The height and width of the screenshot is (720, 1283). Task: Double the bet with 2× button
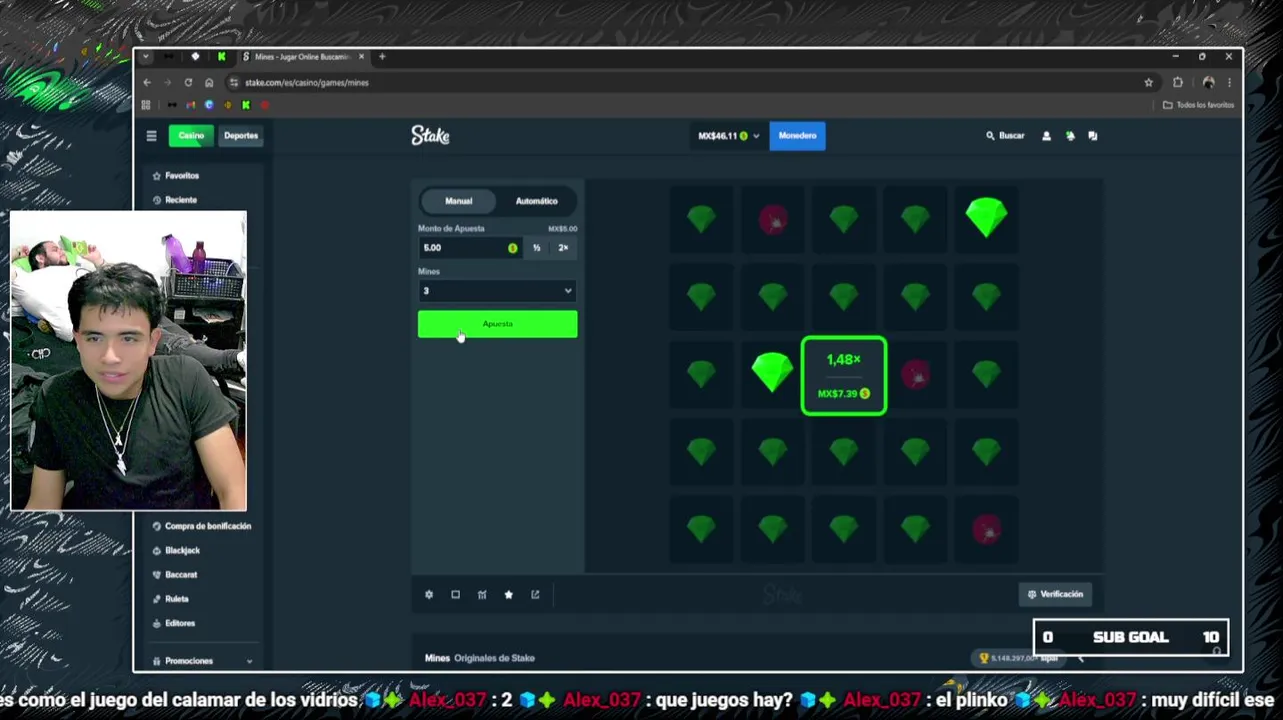pos(563,248)
